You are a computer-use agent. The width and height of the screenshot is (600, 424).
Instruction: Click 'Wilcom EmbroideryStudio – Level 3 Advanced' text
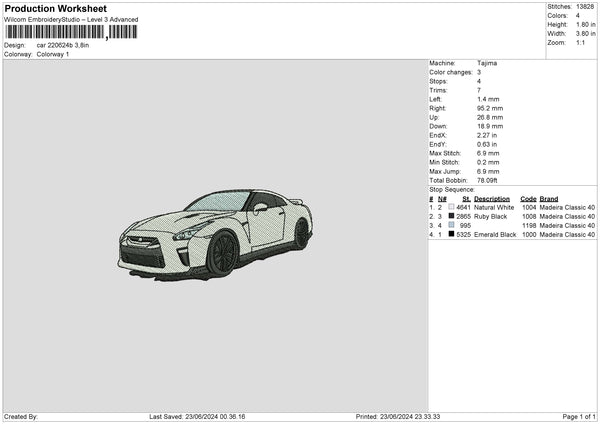click(x=71, y=20)
